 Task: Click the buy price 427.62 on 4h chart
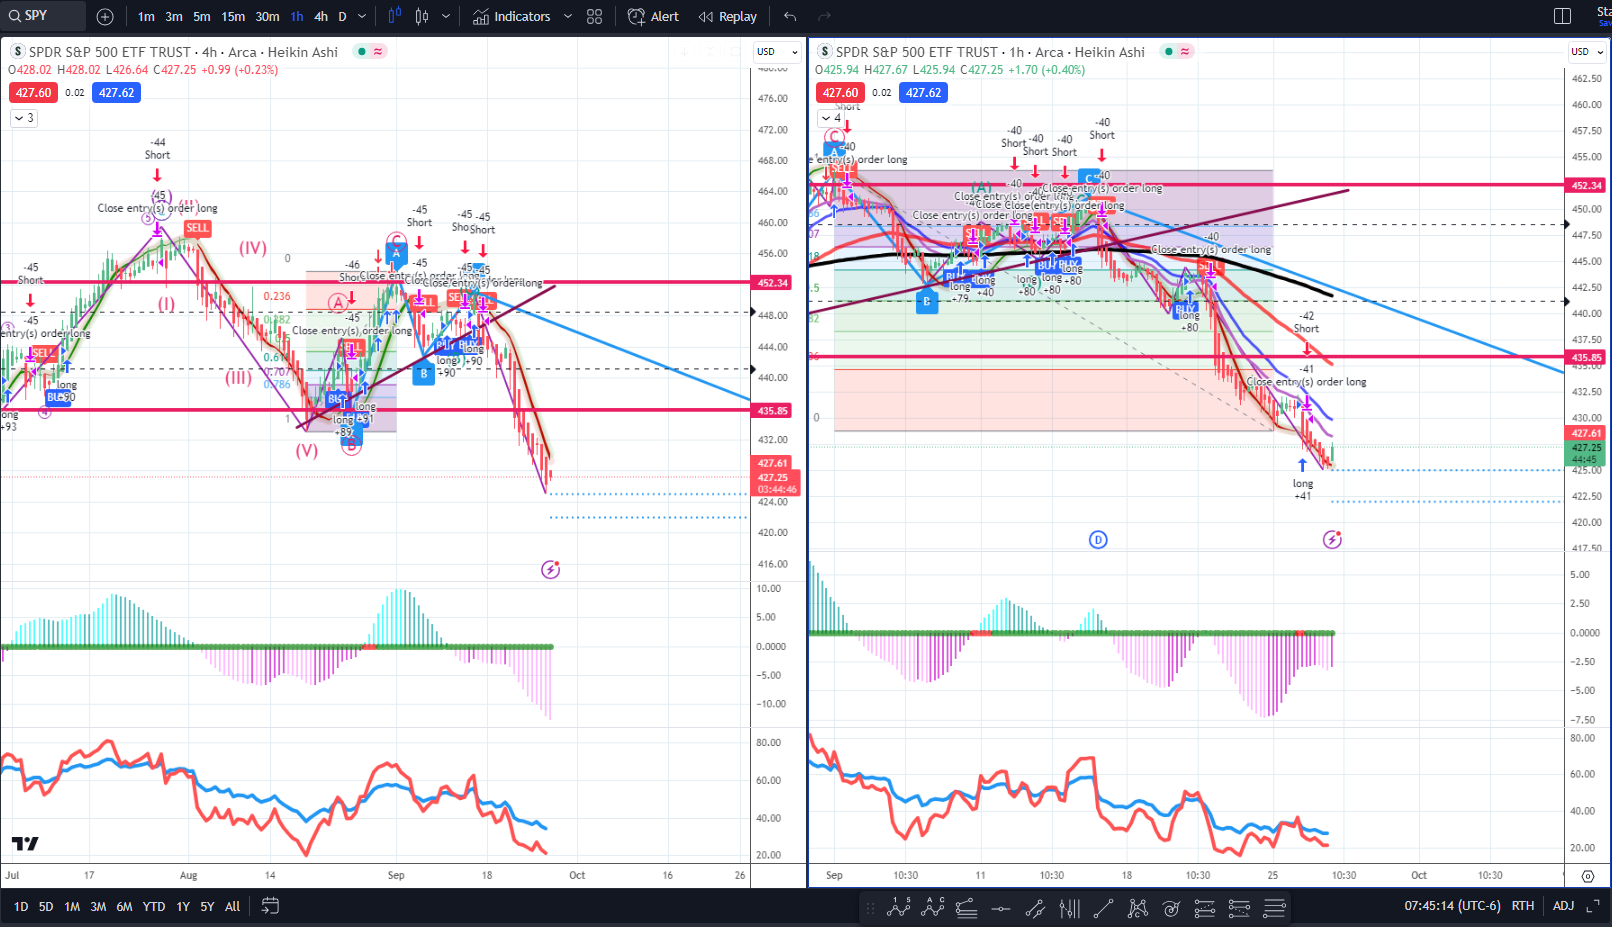(116, 93)
